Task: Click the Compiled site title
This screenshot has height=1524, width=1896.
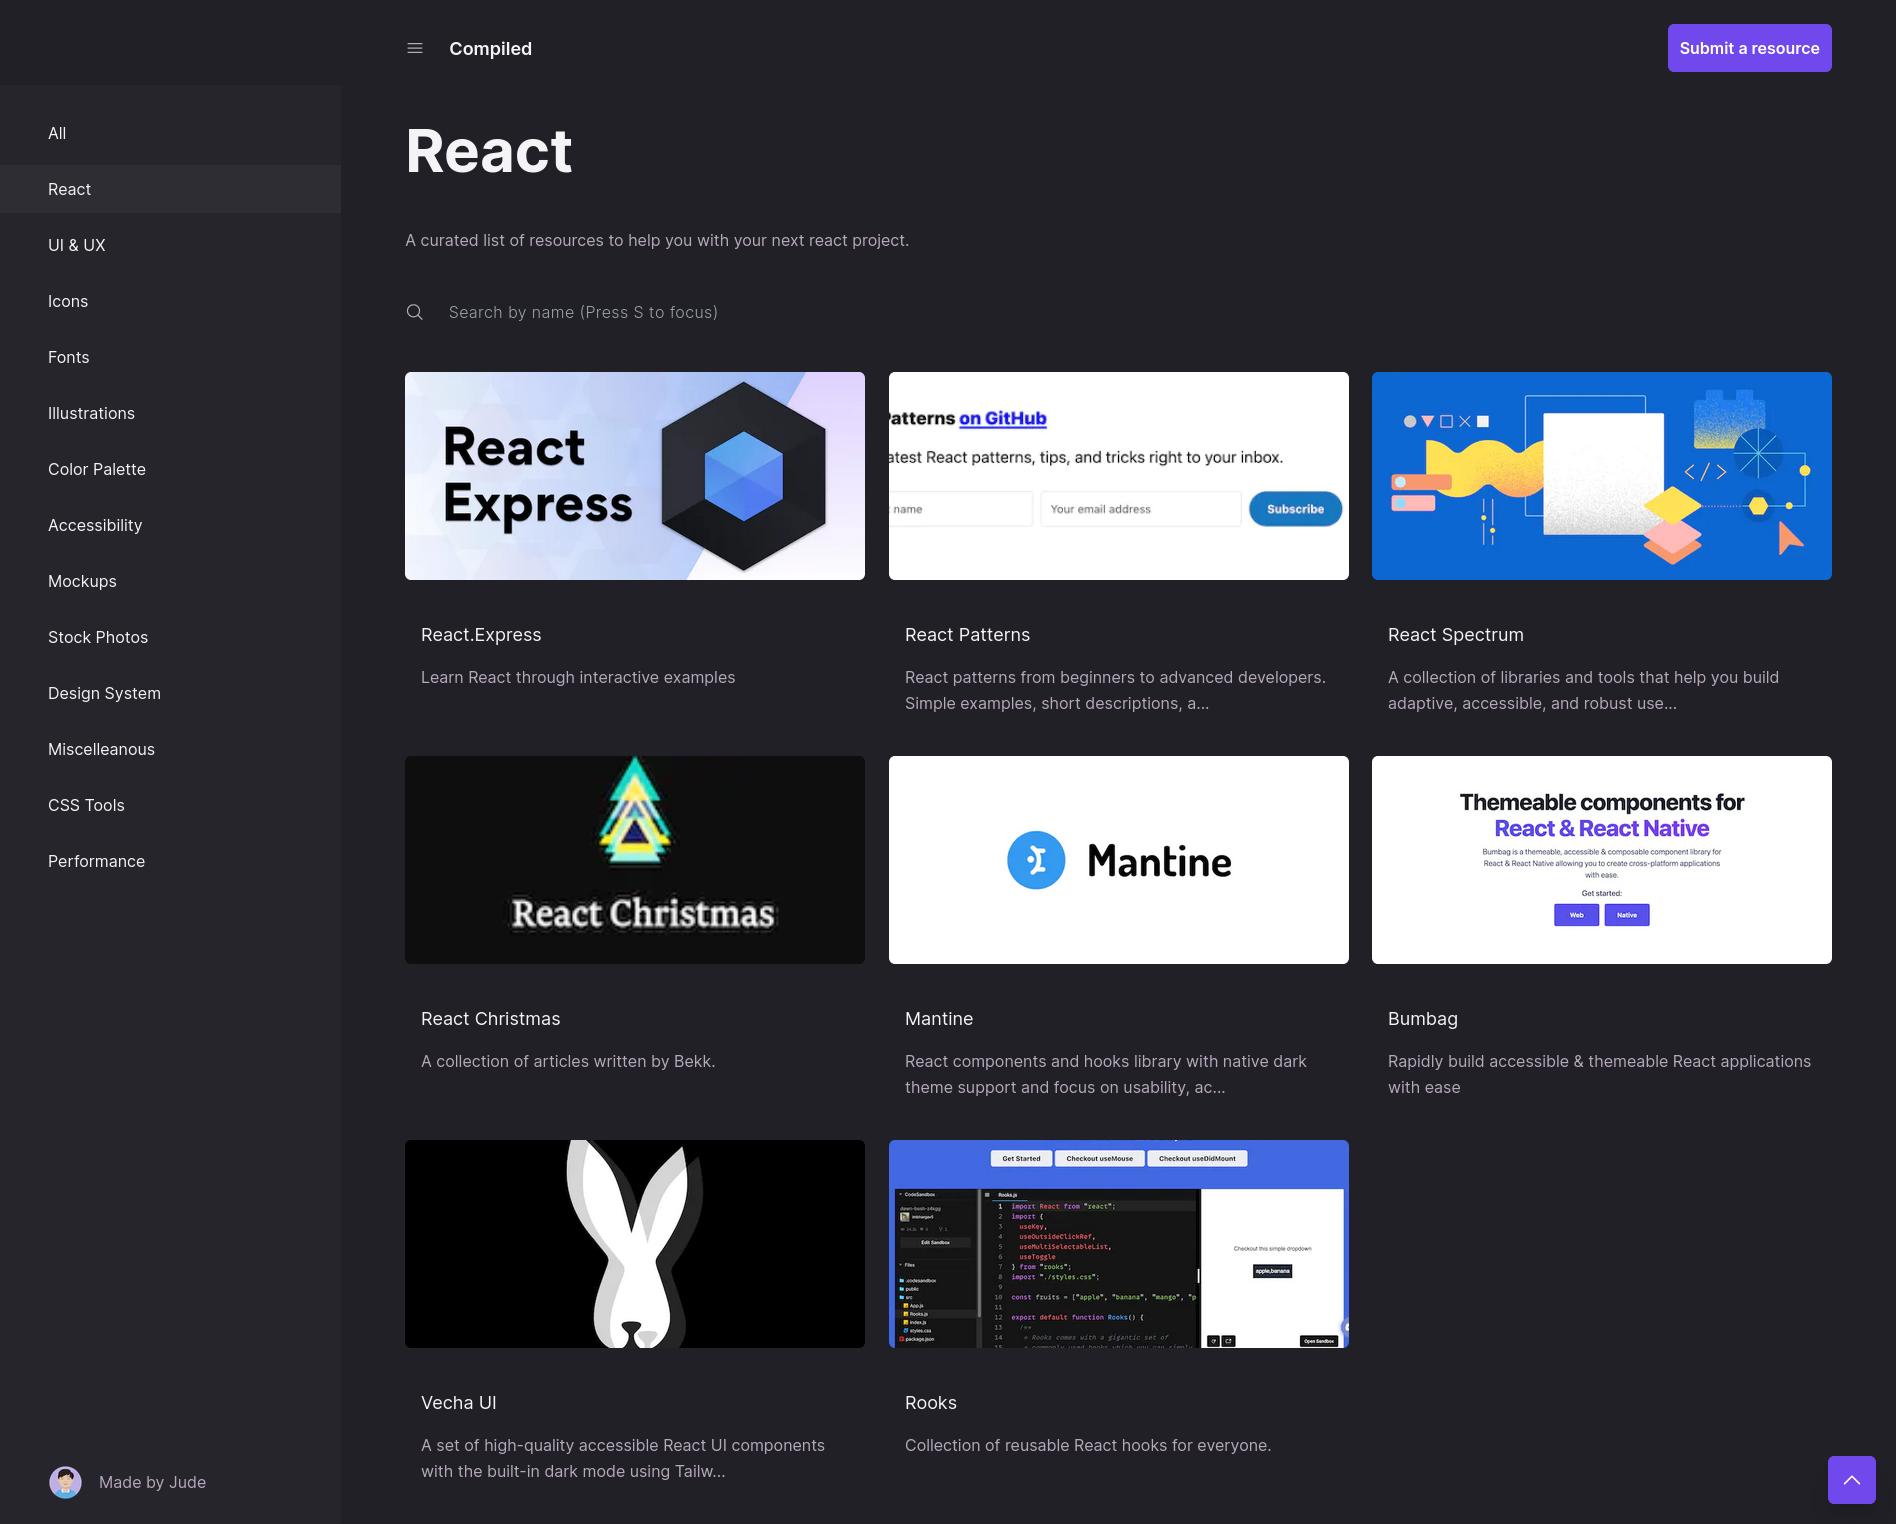Action: point(490,48)
